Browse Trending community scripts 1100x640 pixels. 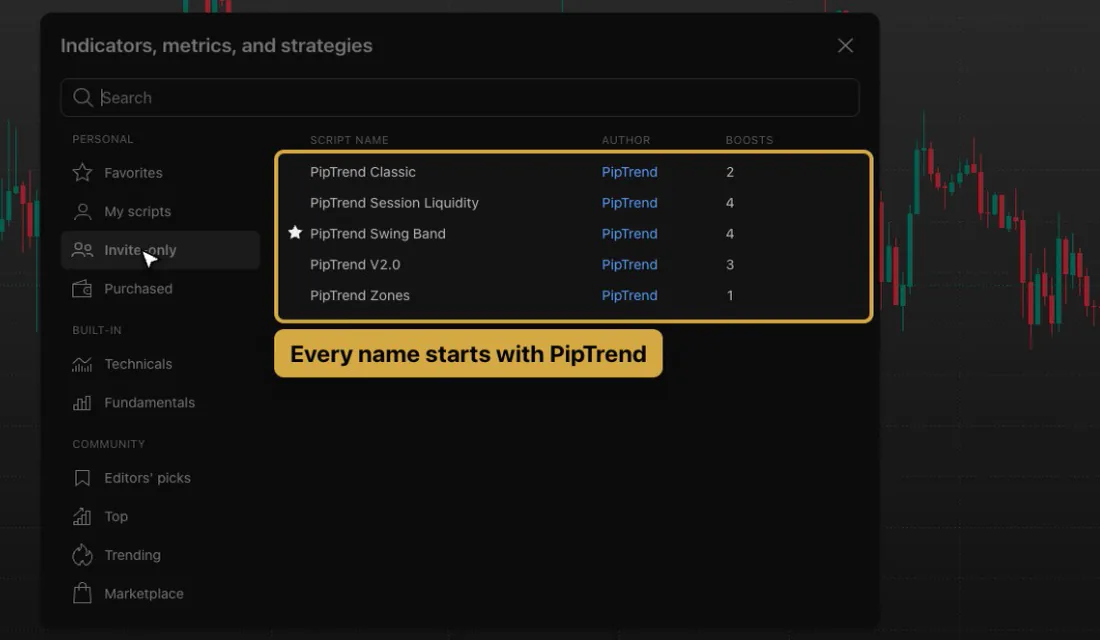[161, 555]
